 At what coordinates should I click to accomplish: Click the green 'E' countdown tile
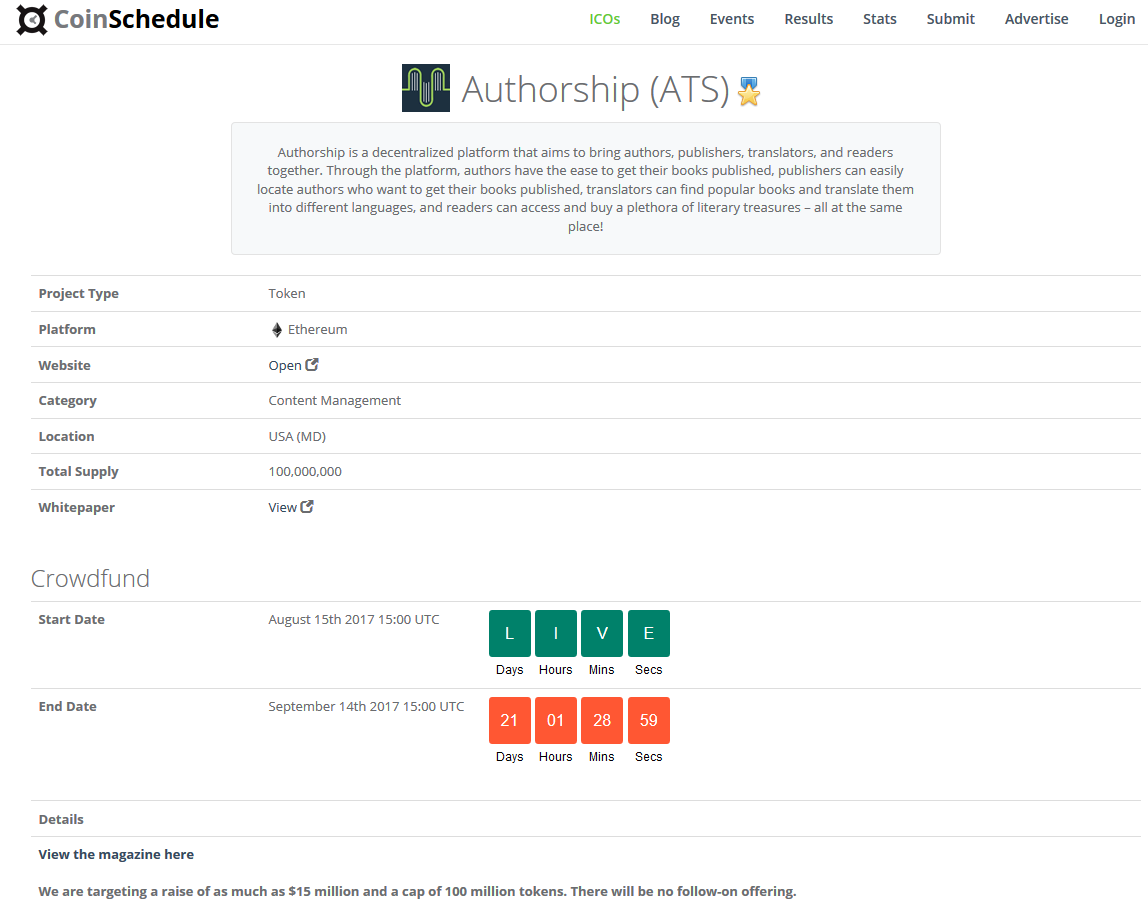point(649,633)
